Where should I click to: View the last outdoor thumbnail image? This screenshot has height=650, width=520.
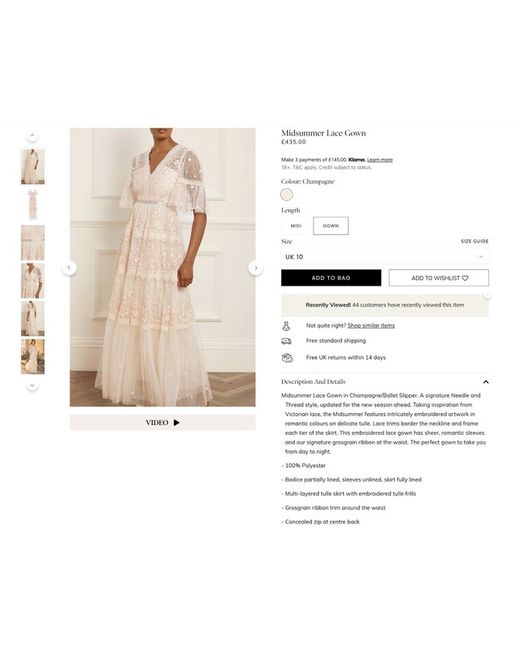(x=33, y=357)
